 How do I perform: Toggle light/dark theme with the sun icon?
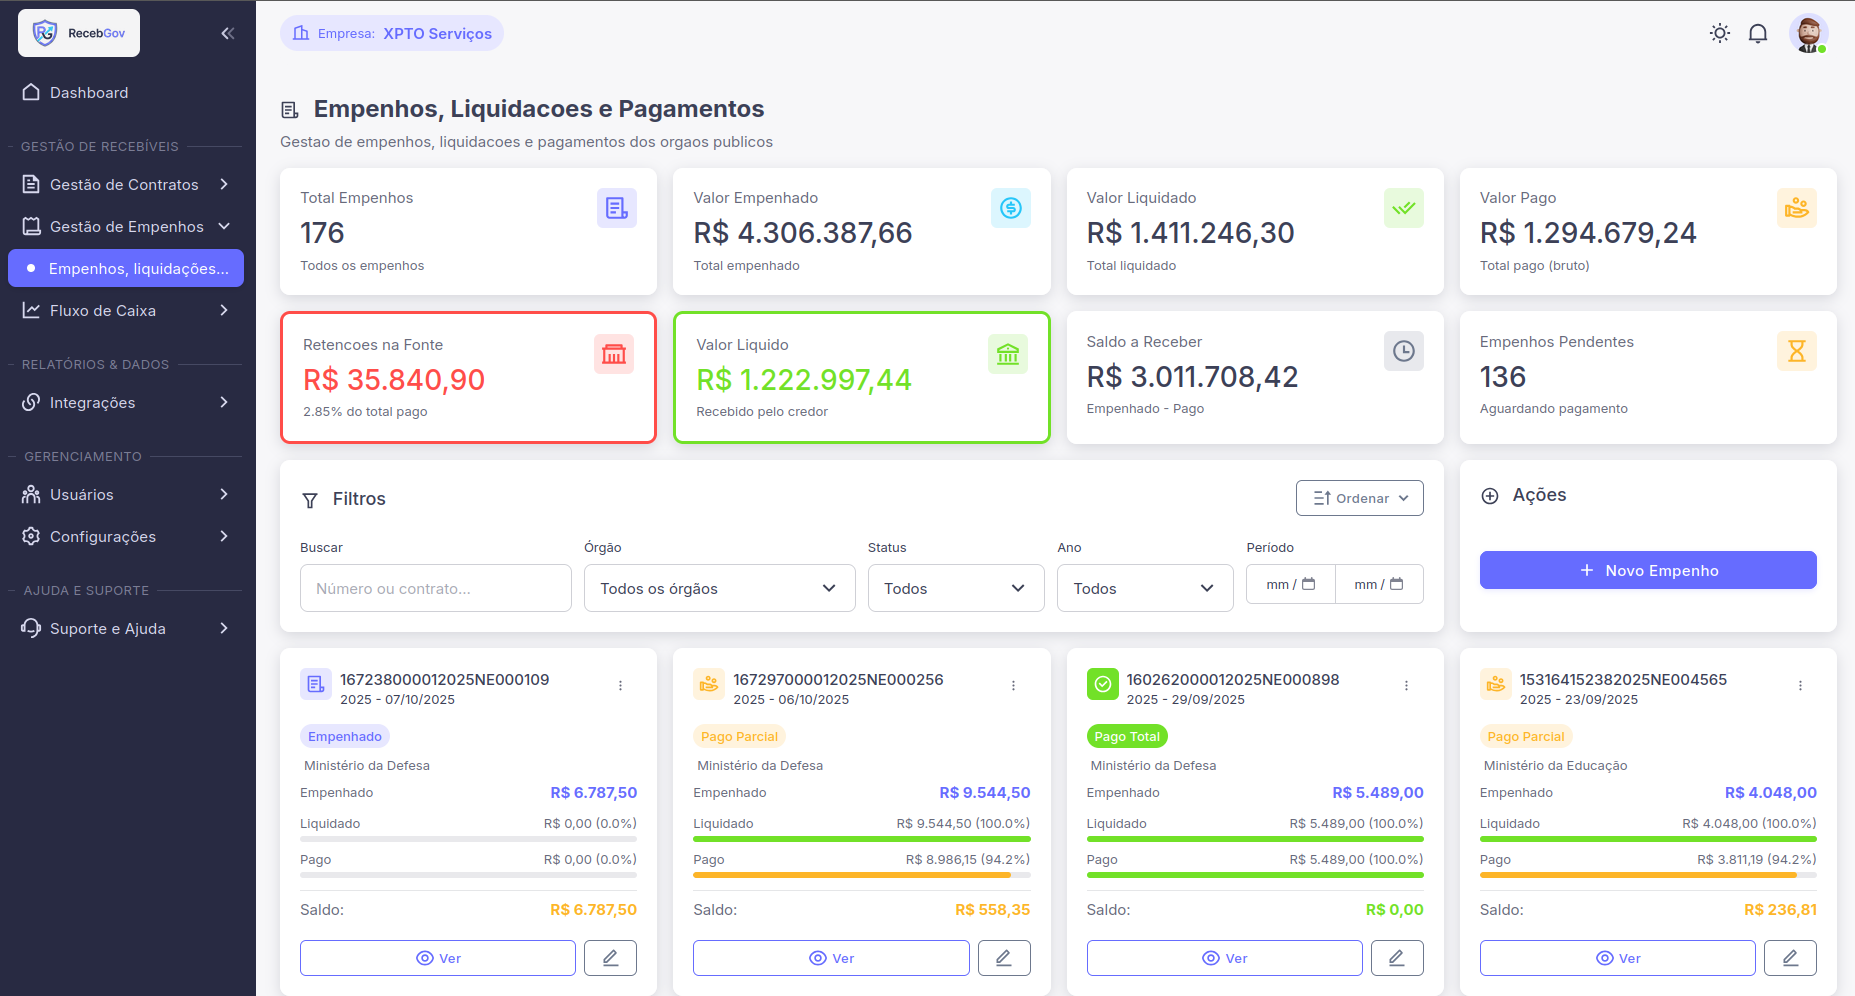[1720, 33]
